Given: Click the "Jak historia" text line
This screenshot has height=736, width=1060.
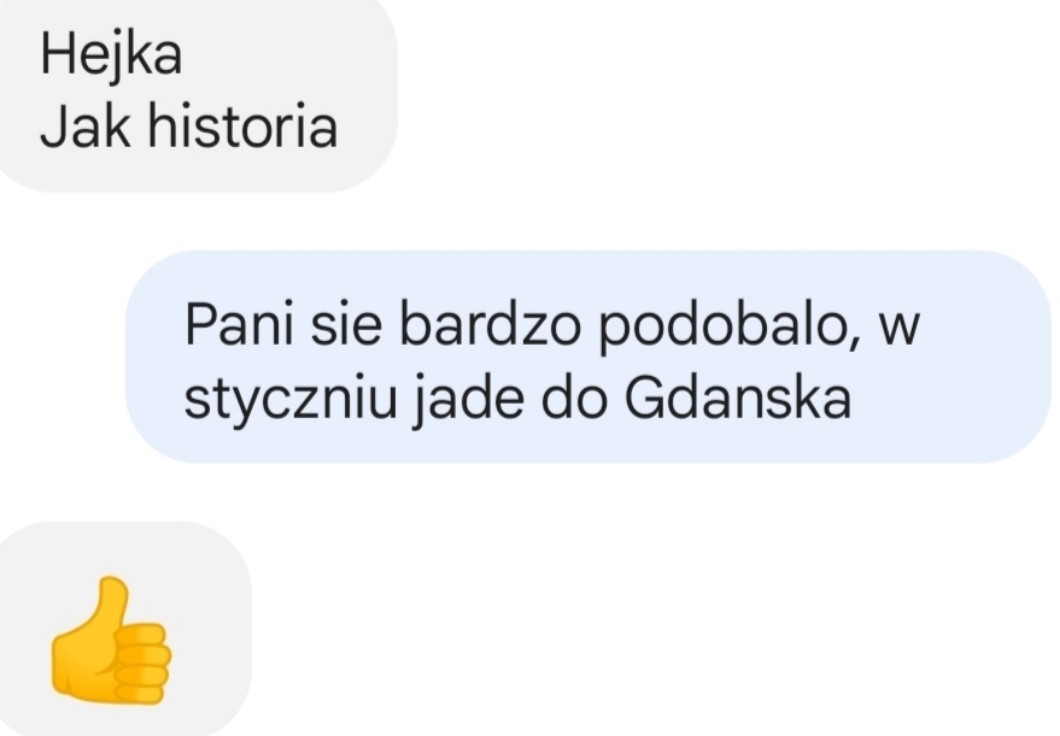Looking at the screenshot, I should point(189,126).
